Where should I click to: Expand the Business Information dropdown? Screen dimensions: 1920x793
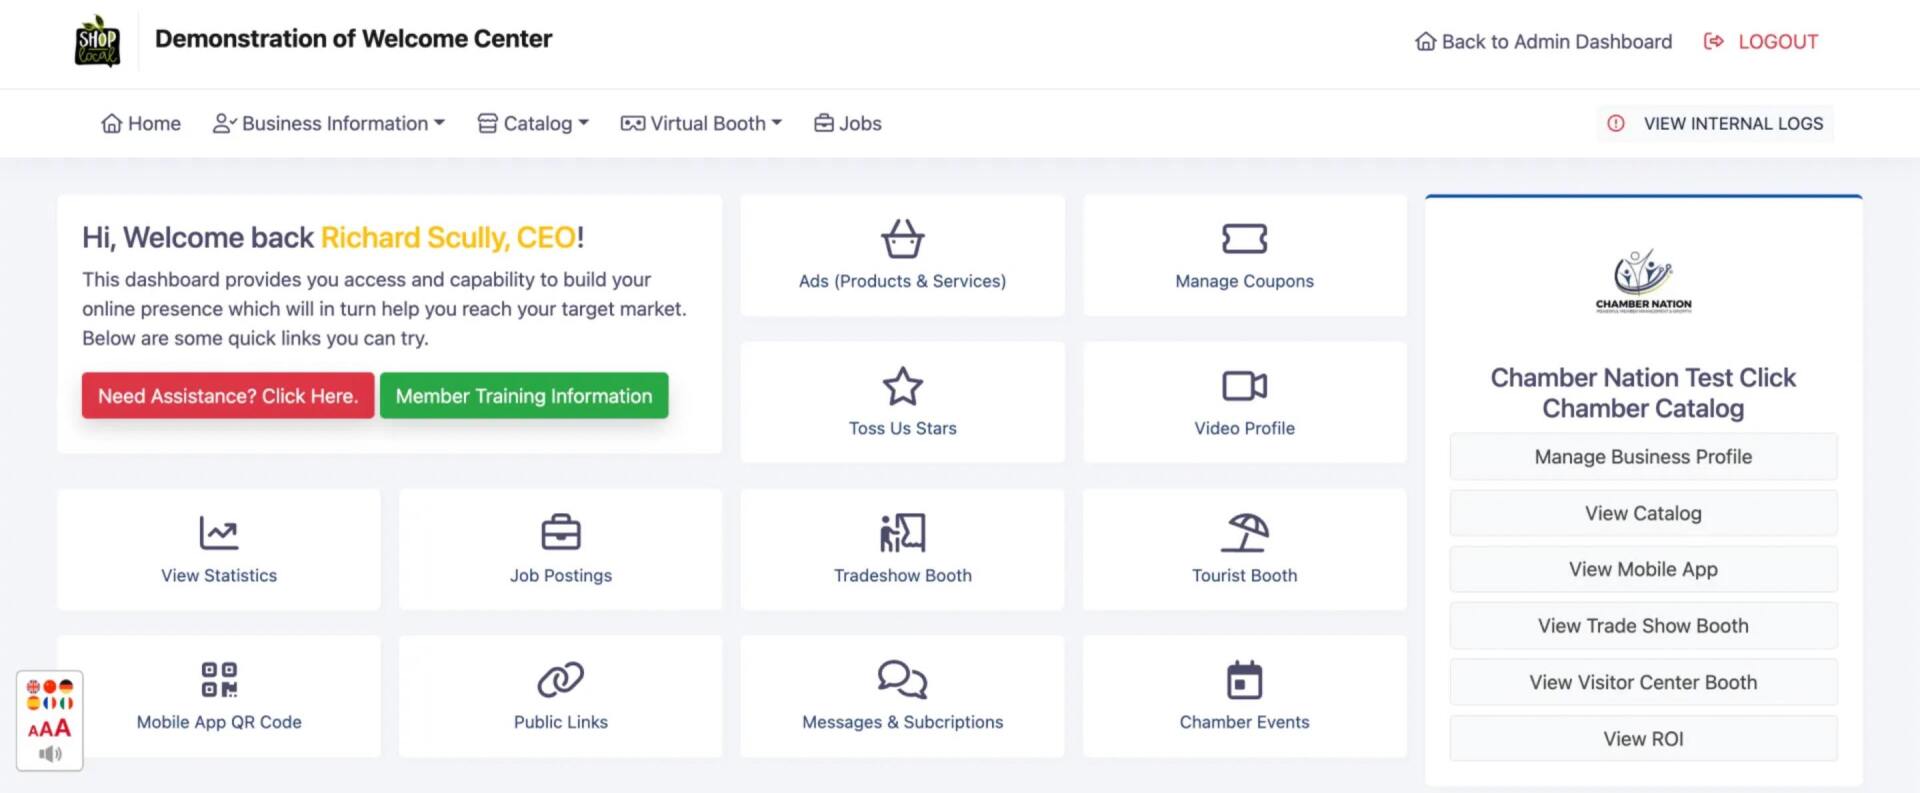click(x=328, y=123)
